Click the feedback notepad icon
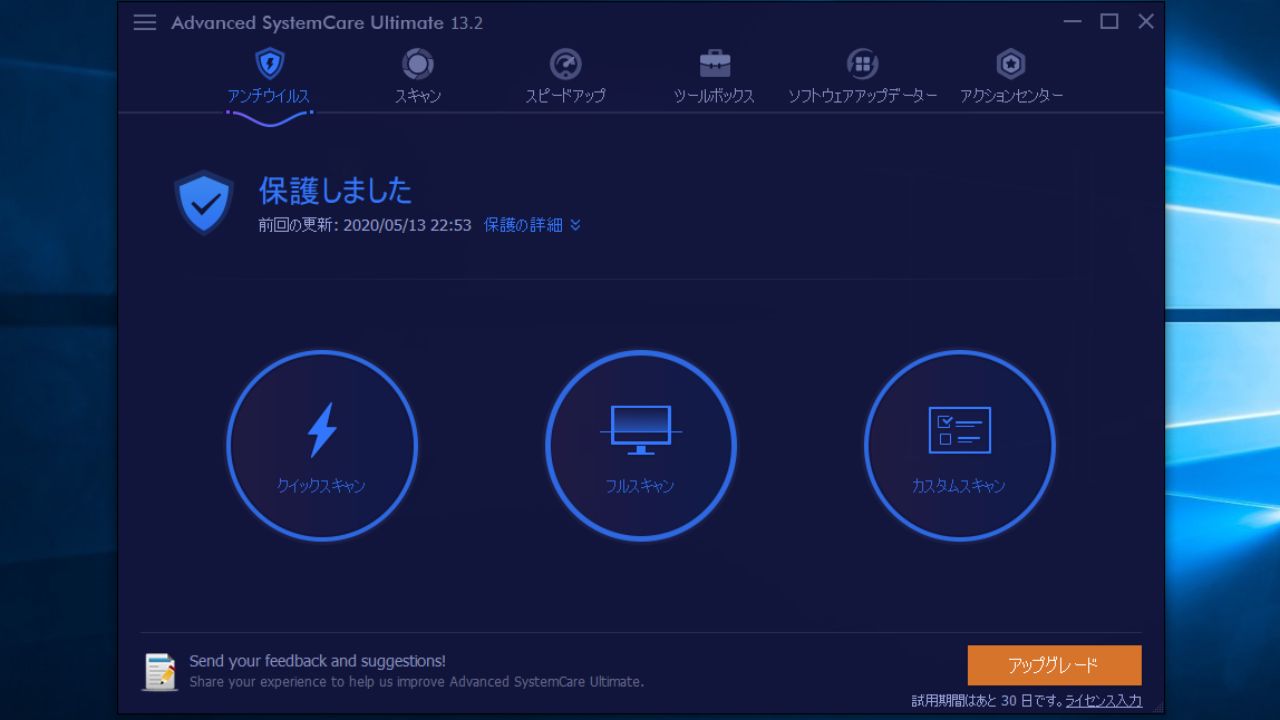The height and width of the screenshot is (720, 1280). pyautogui.click(x=160, y=671)
